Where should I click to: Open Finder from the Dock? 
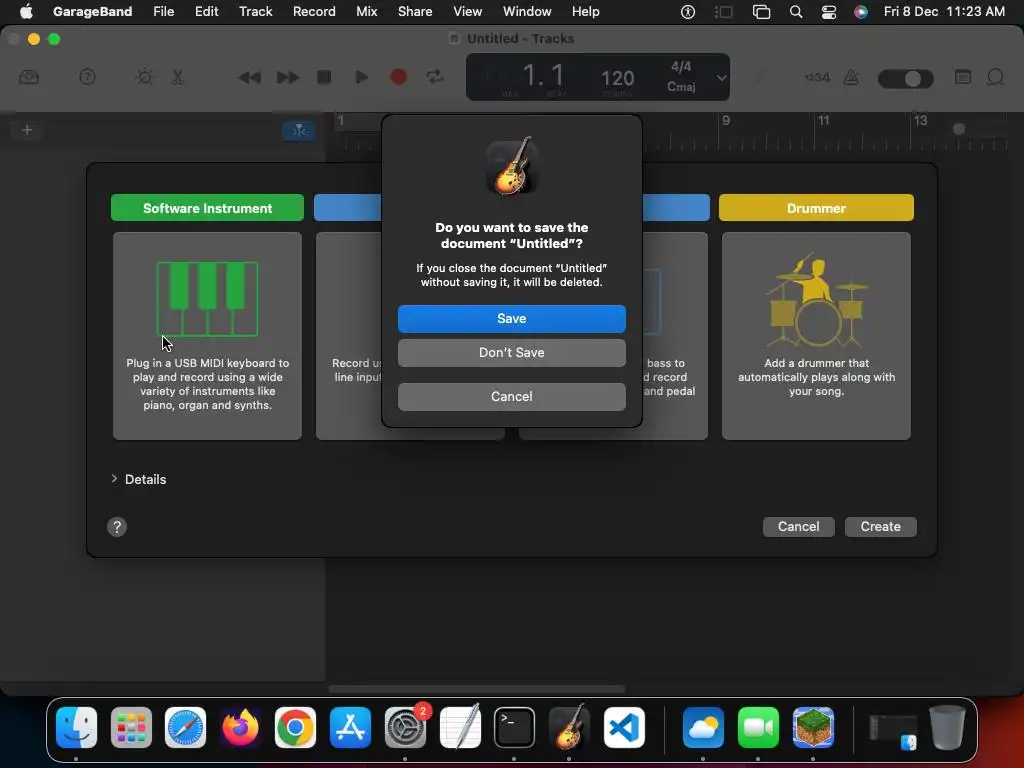76,728
